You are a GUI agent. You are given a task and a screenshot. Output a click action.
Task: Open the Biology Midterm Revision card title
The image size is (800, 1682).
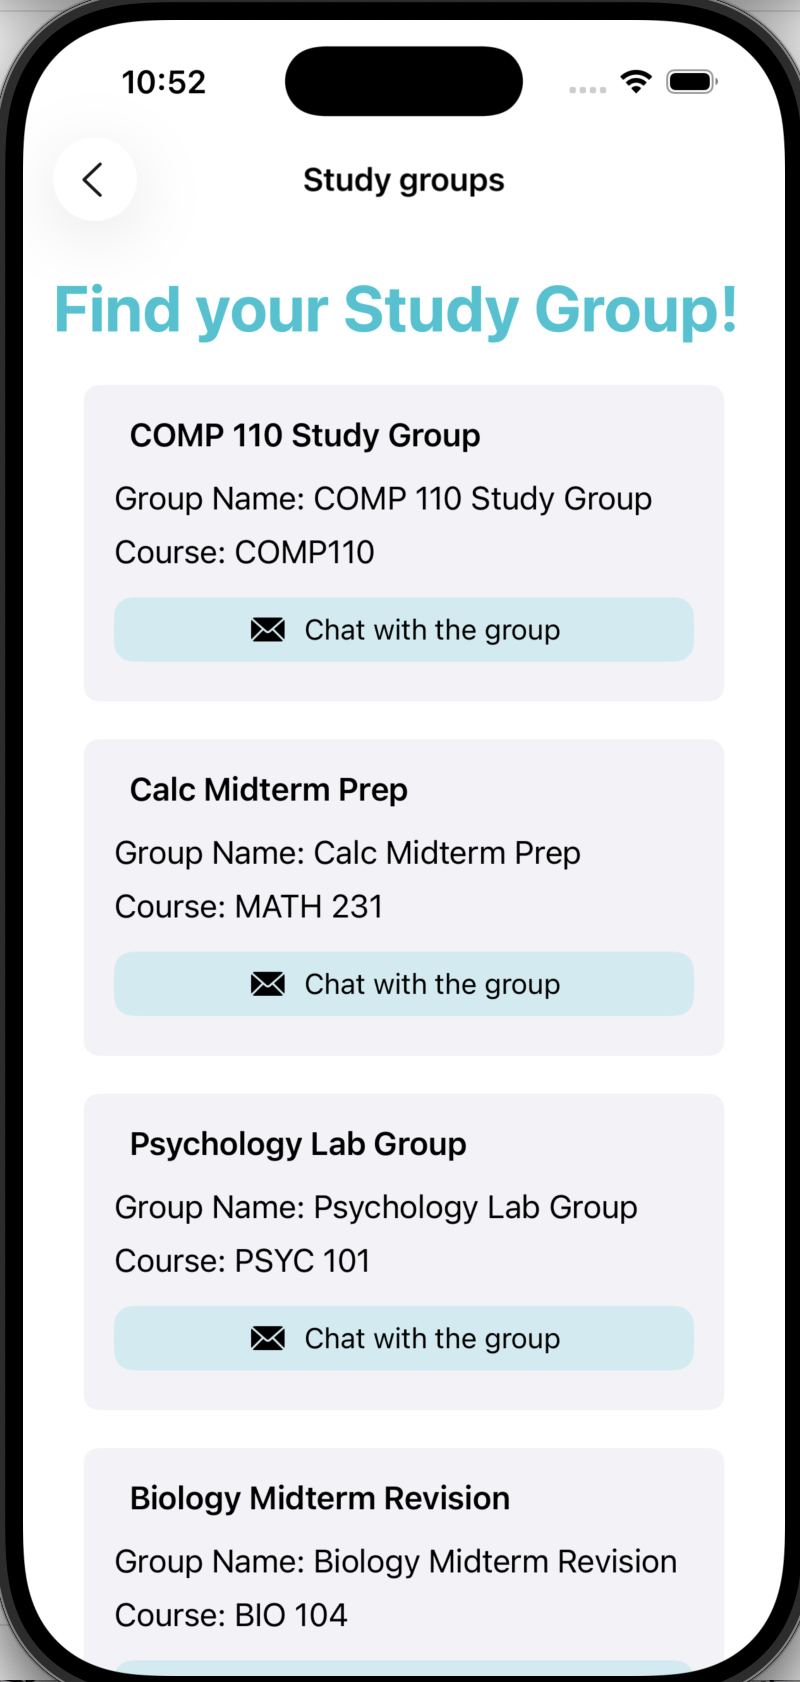pyautogui.click(x=320, y=1498)
